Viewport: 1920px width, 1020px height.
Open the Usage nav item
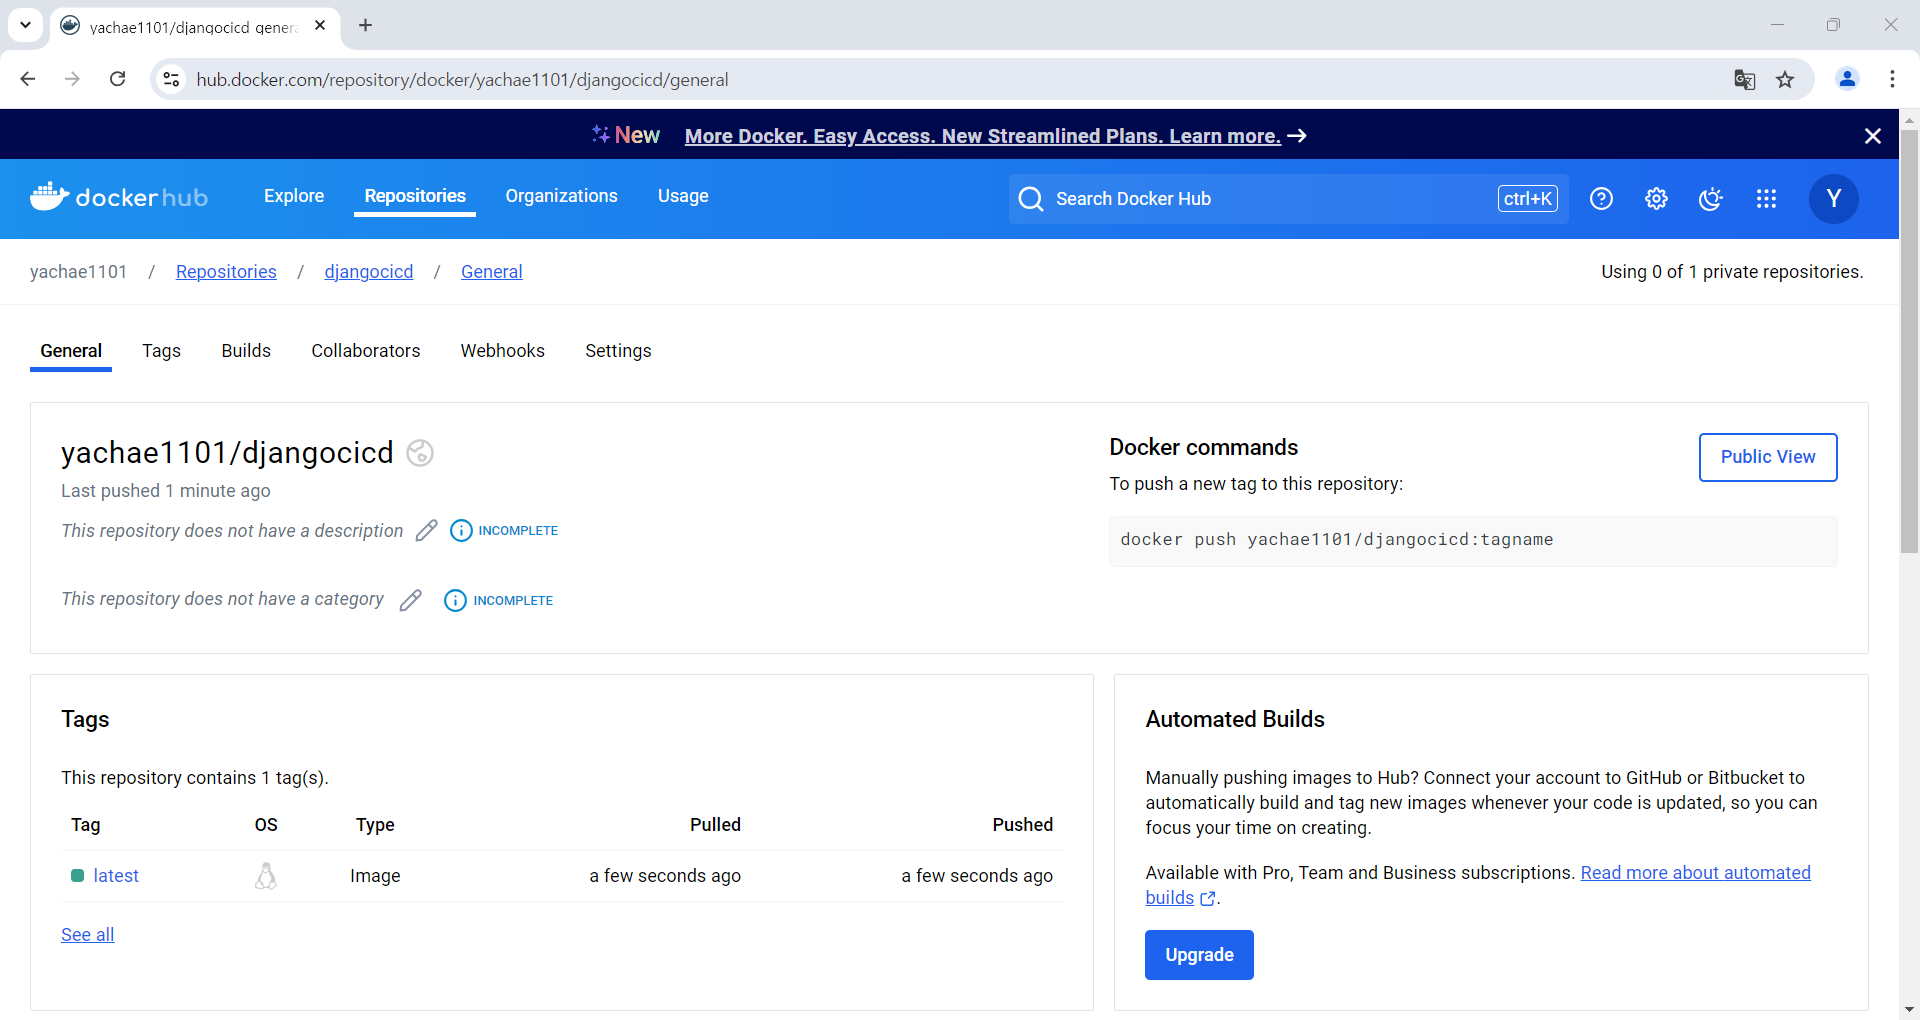click(683, 196)
